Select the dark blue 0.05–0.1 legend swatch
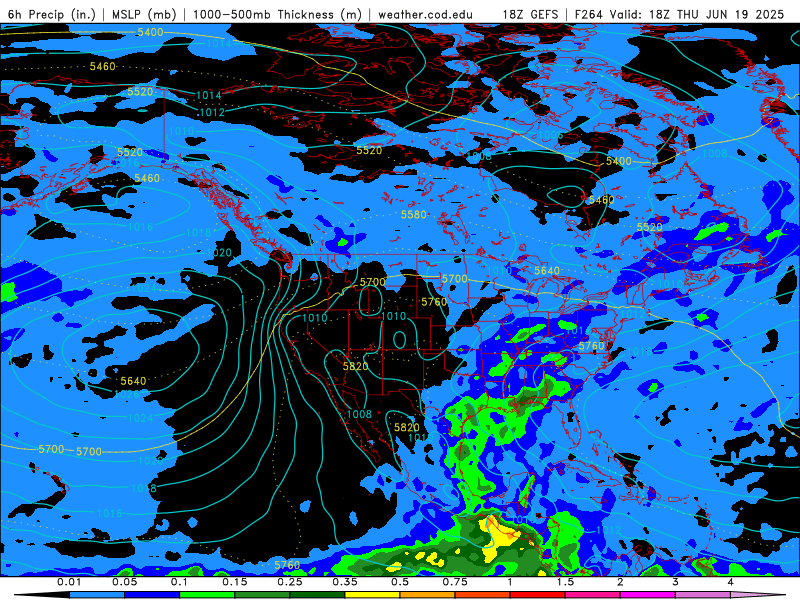This screenshot has width=800, height=600. click(x=152, y=595)
